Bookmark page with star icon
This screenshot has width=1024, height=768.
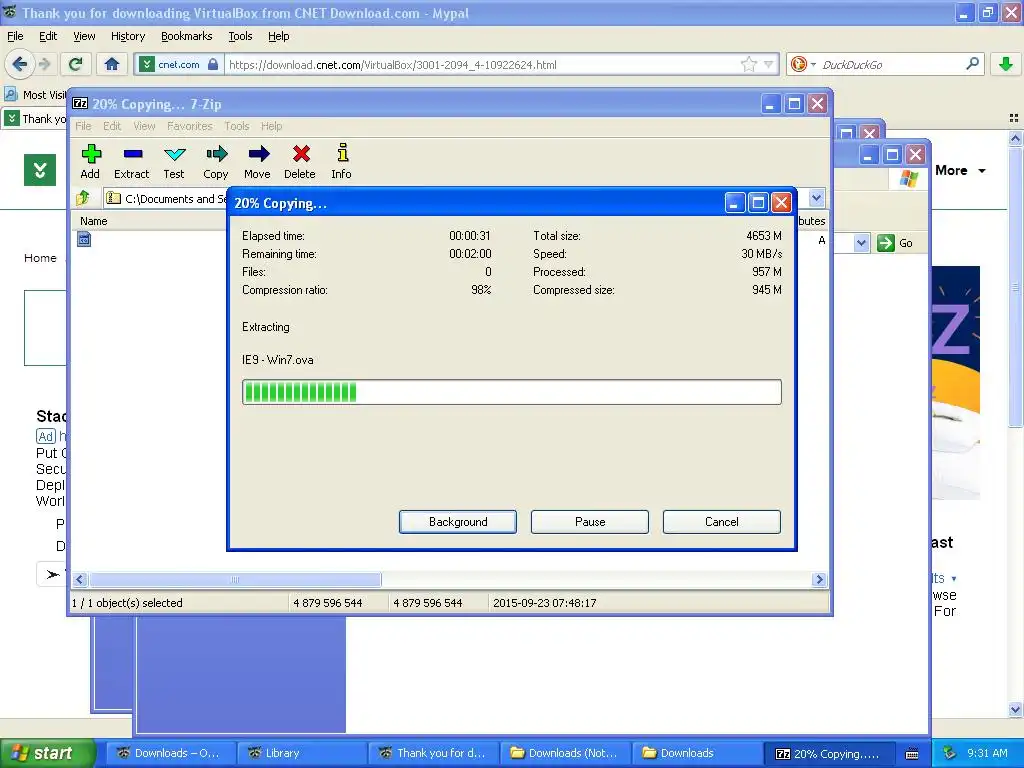pyautogui.click(x=748, y=64)
